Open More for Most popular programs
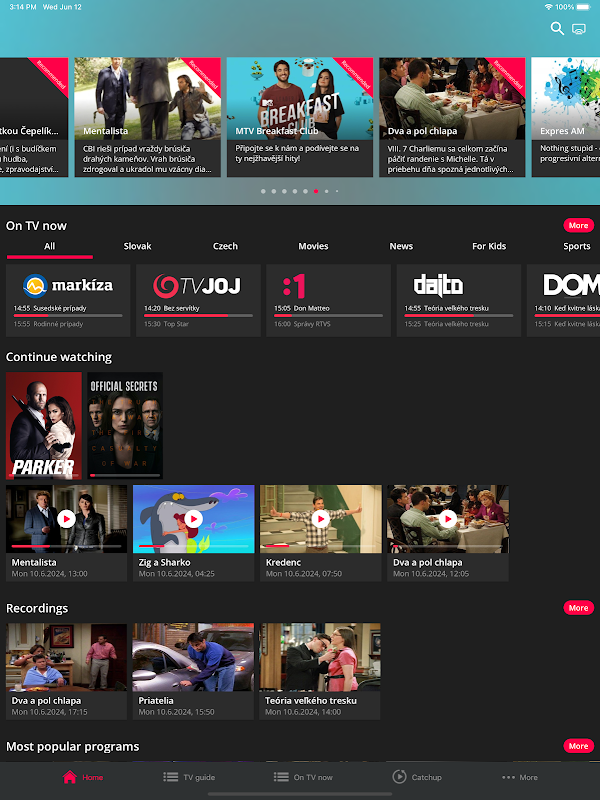600x800 pixels. pos(578,746)
